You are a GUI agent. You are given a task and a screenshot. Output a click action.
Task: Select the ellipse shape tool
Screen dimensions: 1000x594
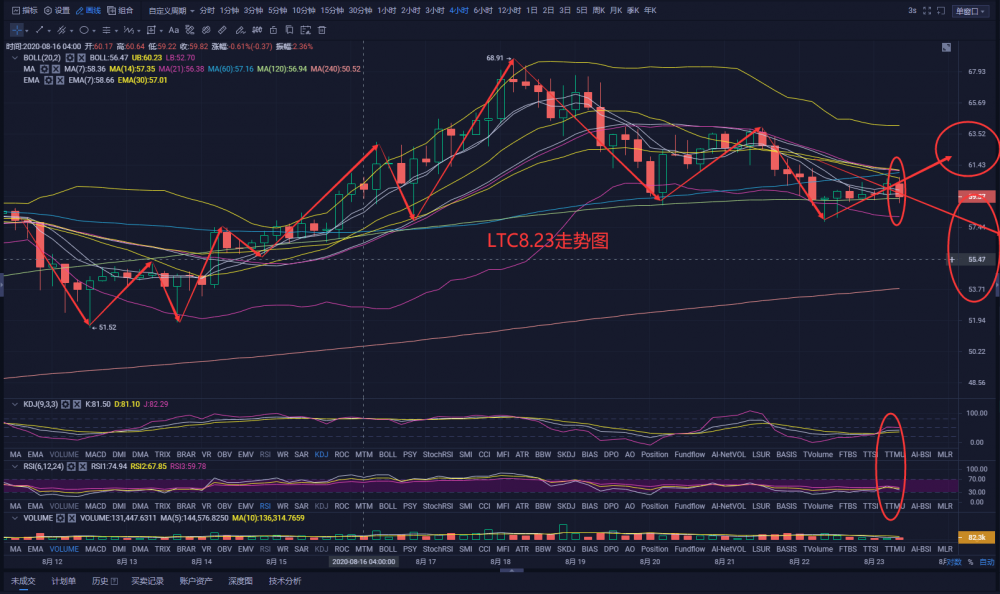[x=84, y=30]
